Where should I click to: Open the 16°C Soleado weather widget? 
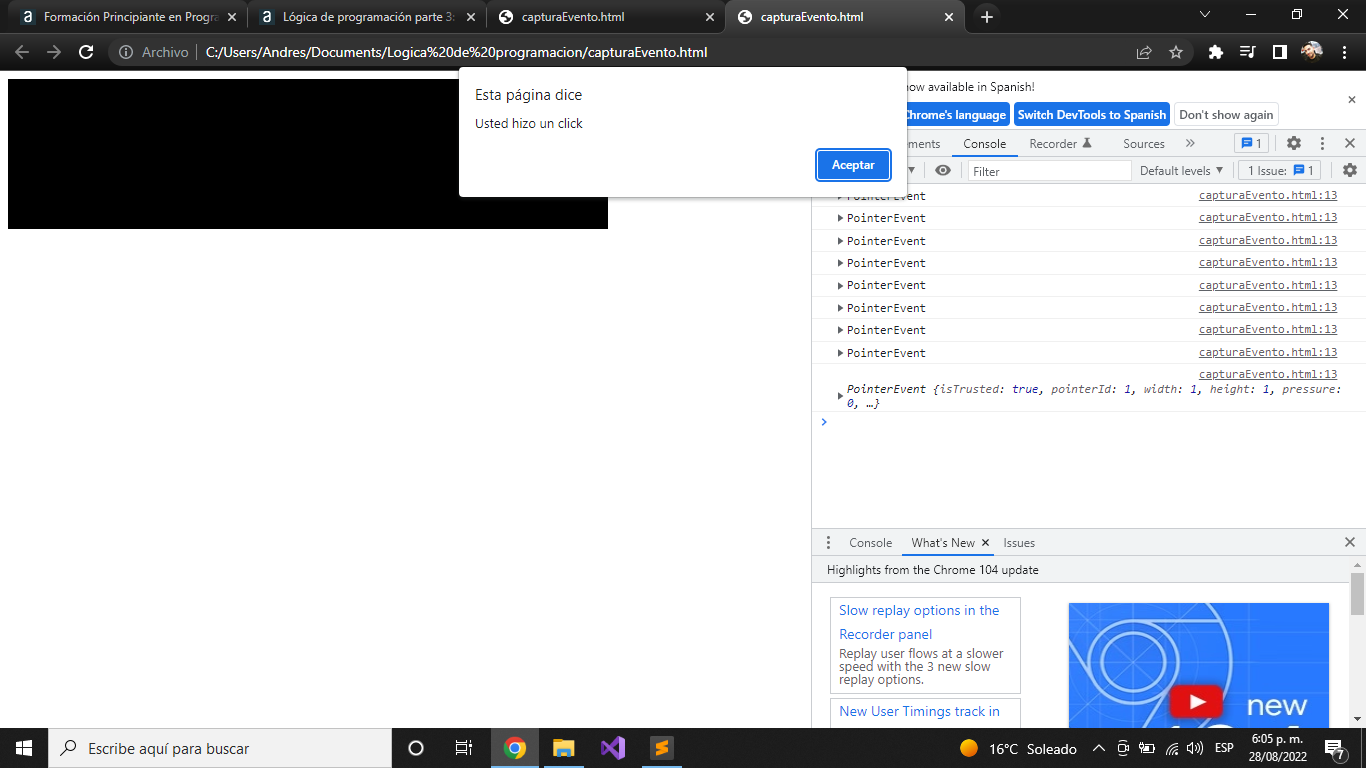[x=1018, y=748]
